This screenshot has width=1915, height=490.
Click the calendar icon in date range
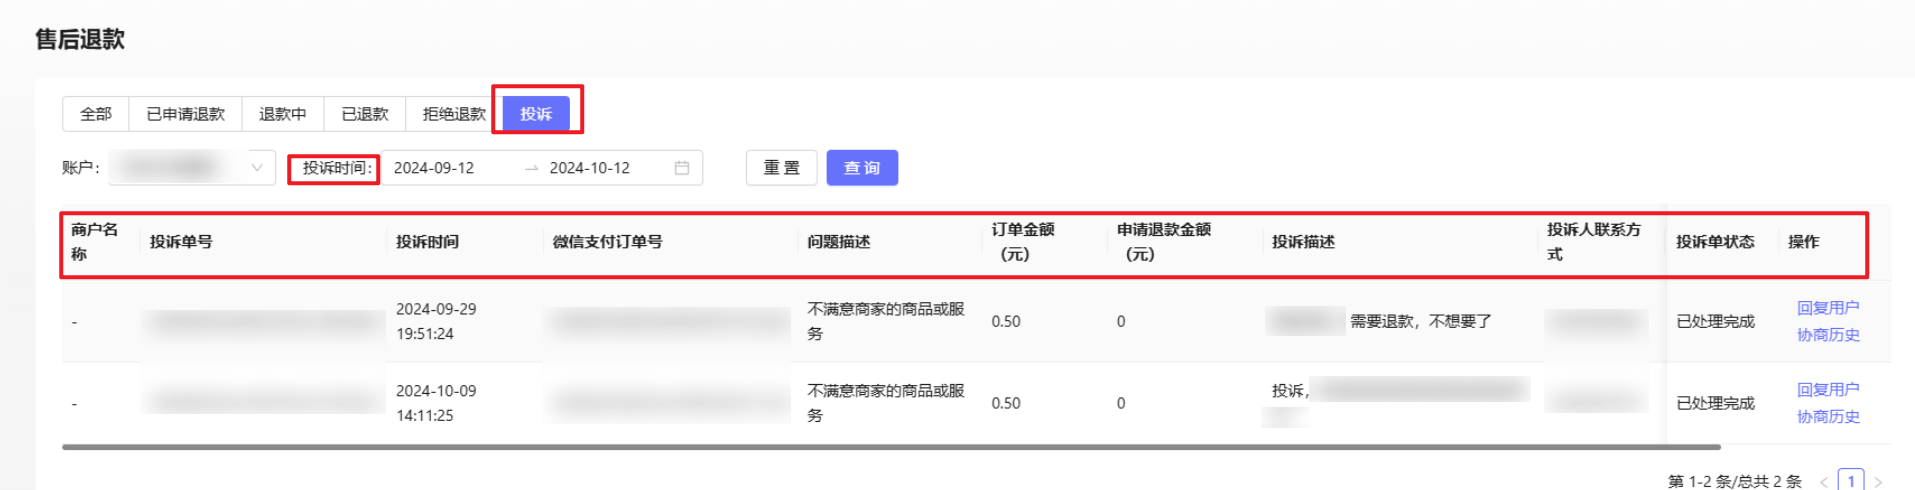pyautogui.click(x=682, y=168)
